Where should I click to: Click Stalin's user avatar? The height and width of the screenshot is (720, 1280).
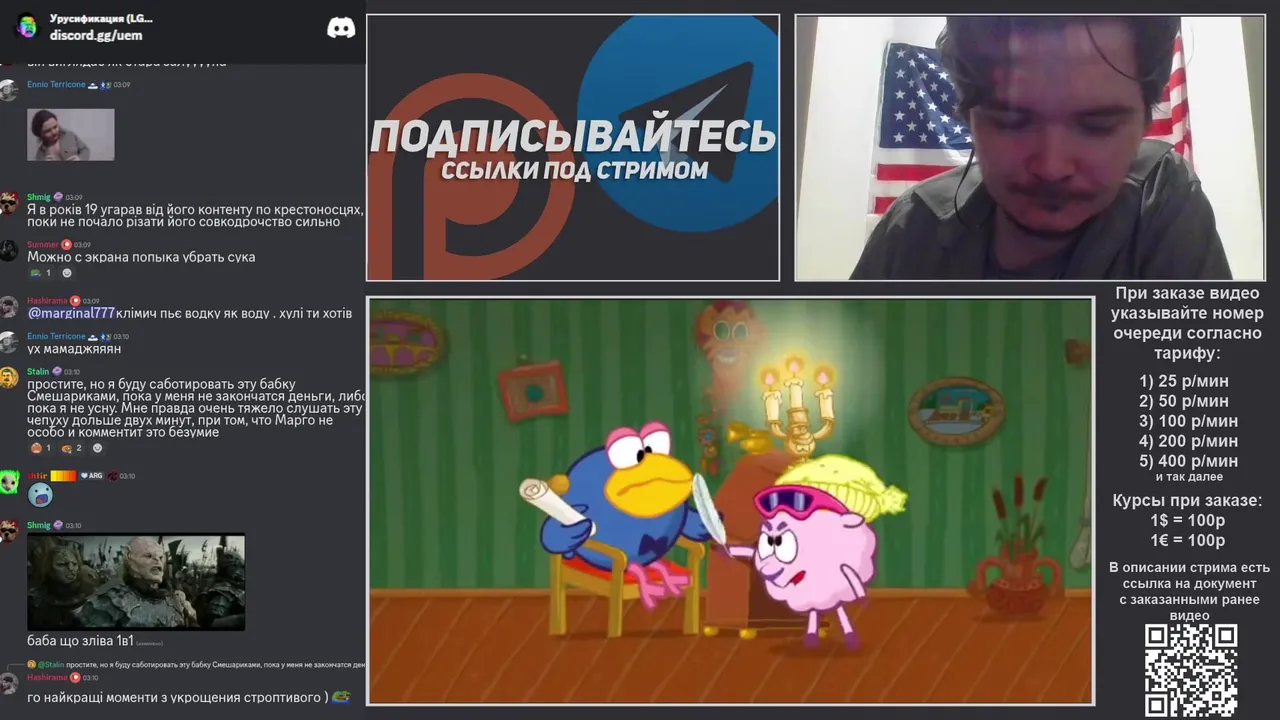click(x=9, y=378)
